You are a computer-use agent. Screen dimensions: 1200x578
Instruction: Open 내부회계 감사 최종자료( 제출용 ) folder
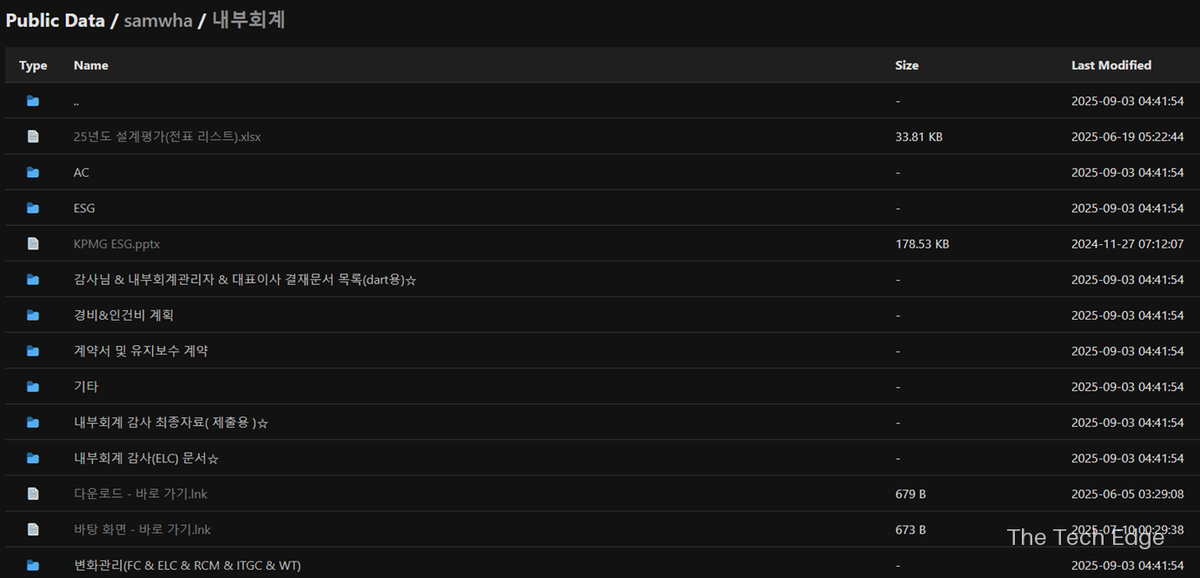pos(171,423)
